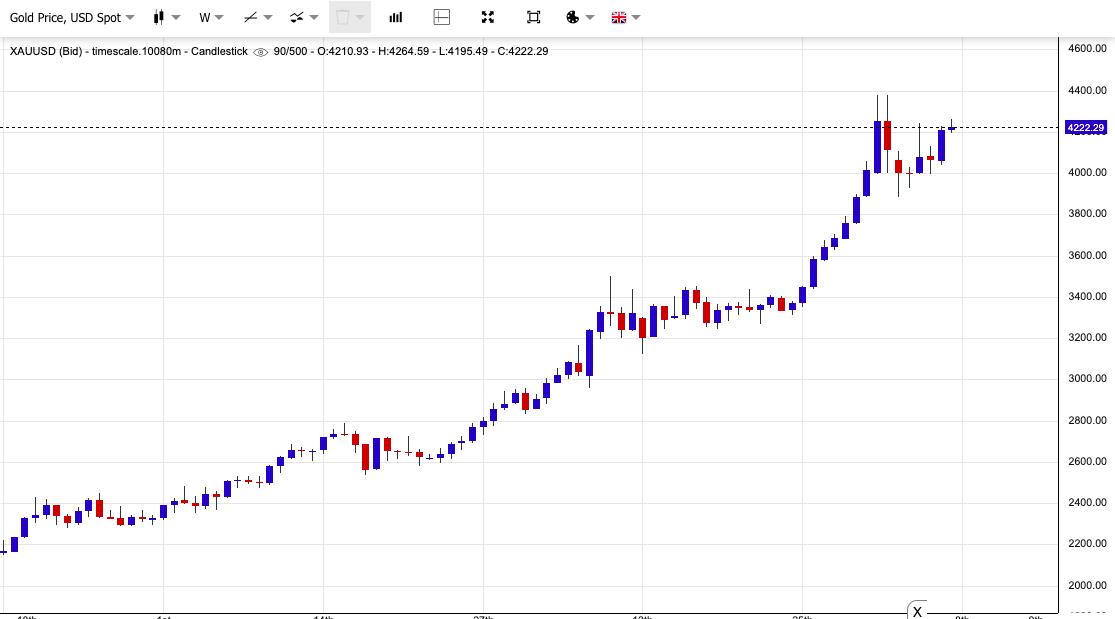This screenshot has height=619, width=1115.
Task: Click the 90/500 bar count text
Action: point(290,51)
